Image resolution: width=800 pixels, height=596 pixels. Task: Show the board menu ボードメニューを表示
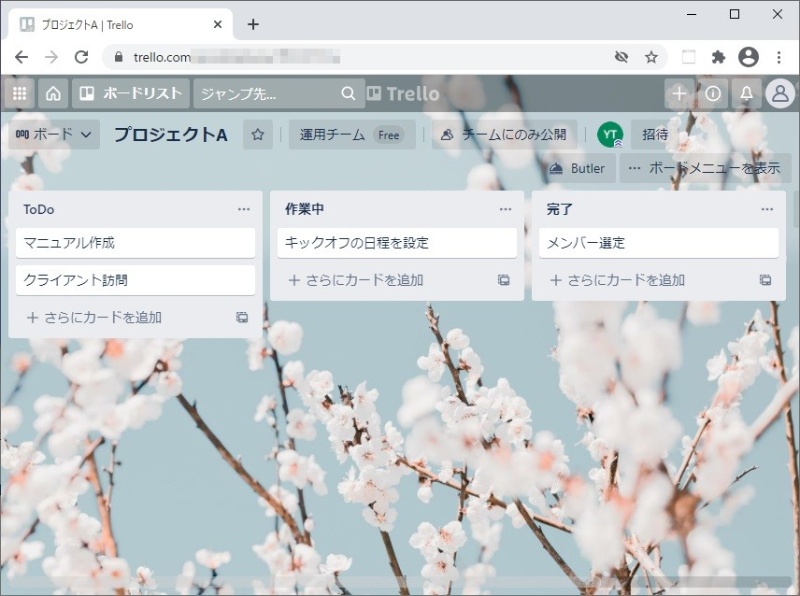point(704,168)
